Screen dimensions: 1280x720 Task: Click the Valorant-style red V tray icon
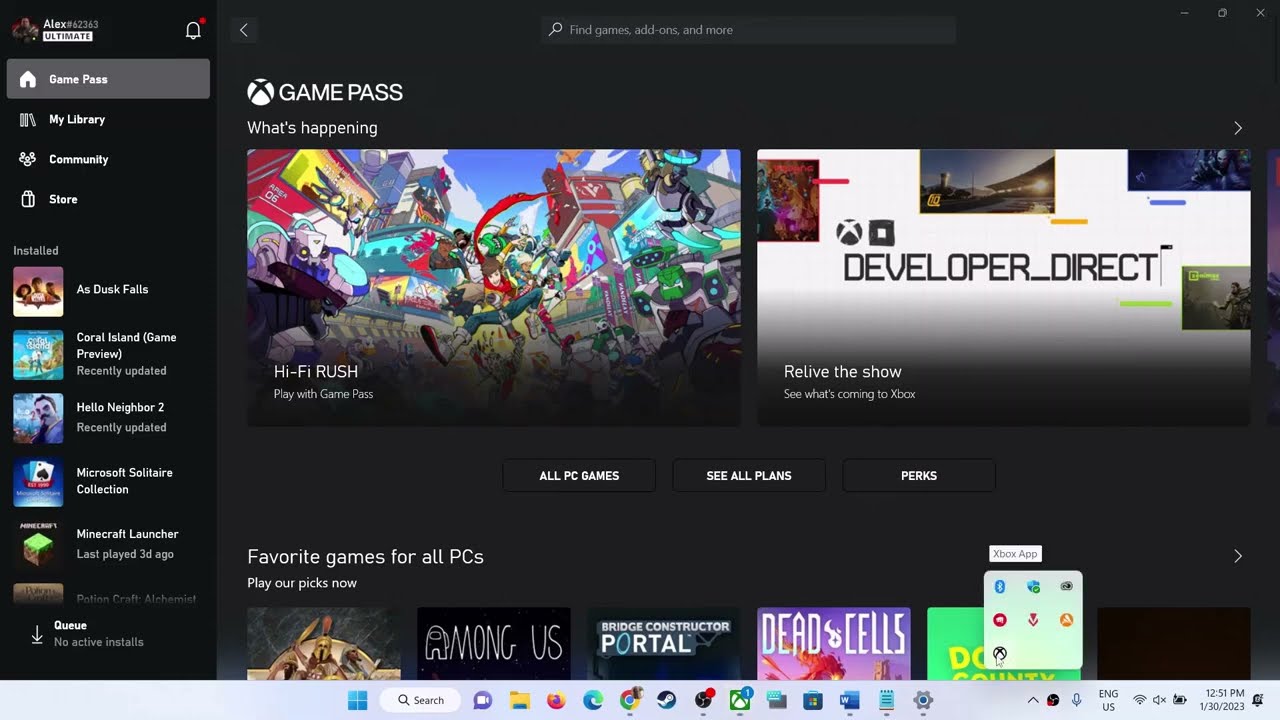(x=1033, y=620)
